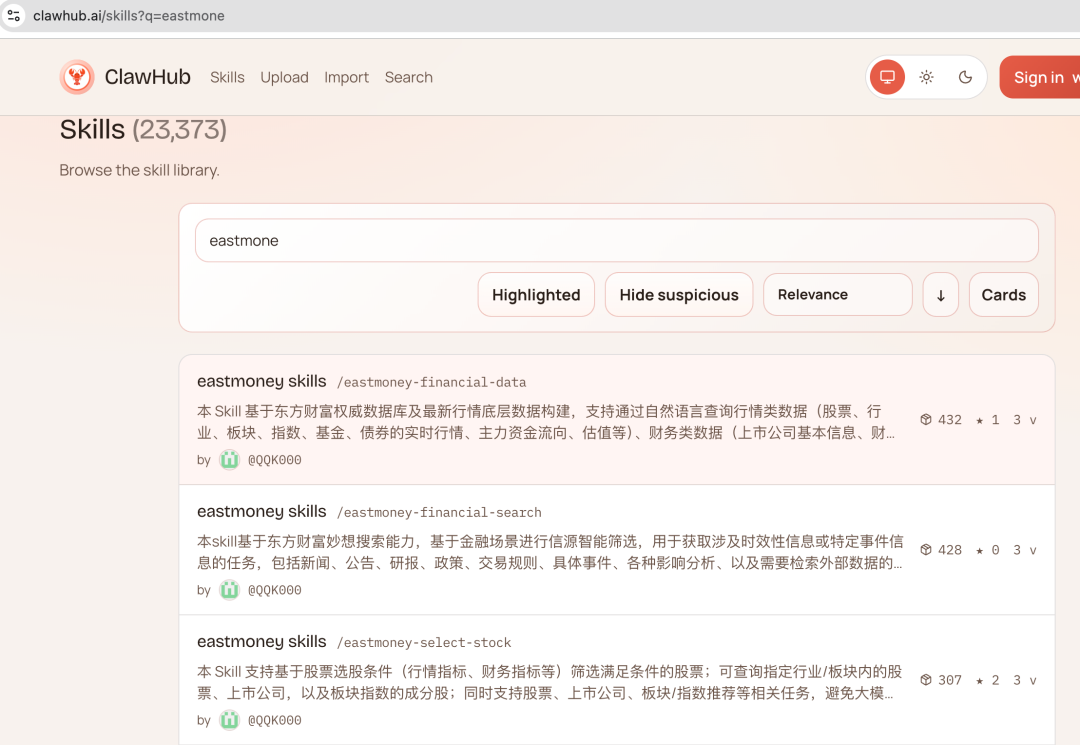
Task: Click the star icon on eastmoney-financial-search
Action: (x=979, y=550)
